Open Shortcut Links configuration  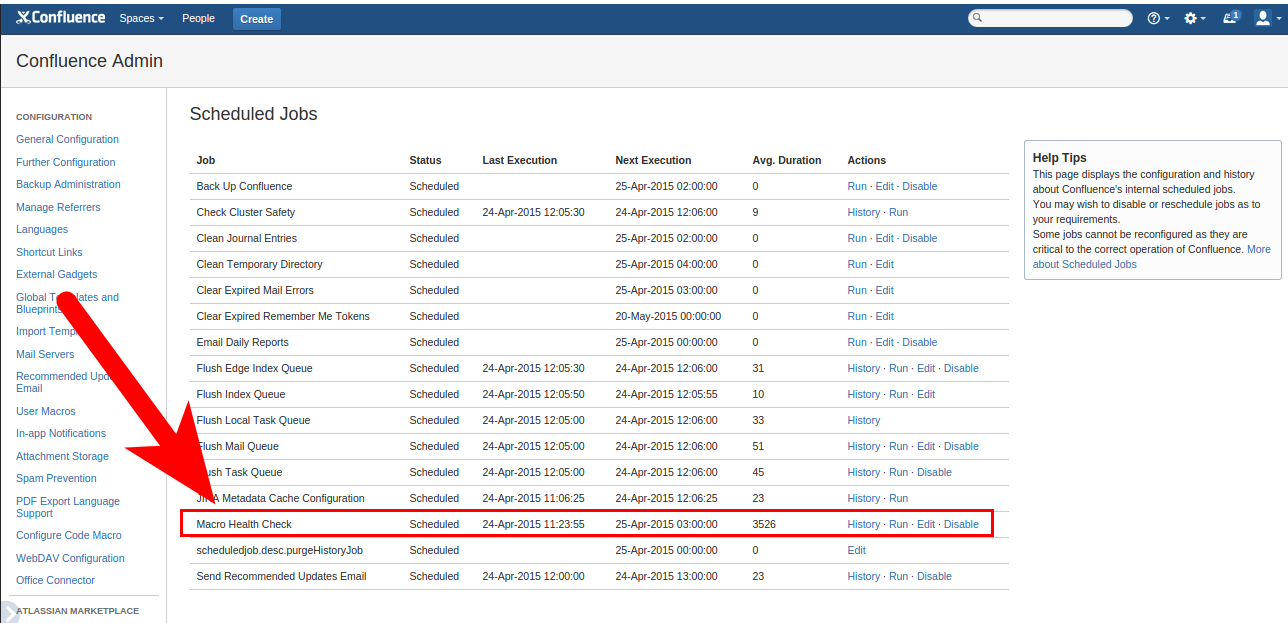click(49, 252)
